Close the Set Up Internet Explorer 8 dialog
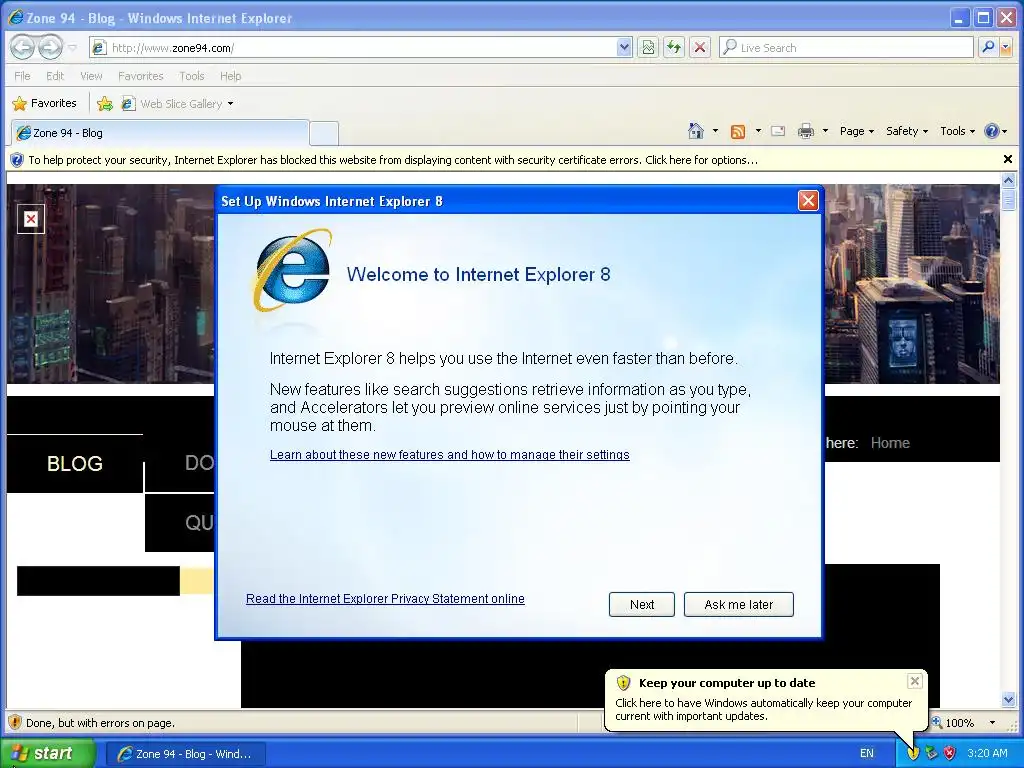 [808, 200]
